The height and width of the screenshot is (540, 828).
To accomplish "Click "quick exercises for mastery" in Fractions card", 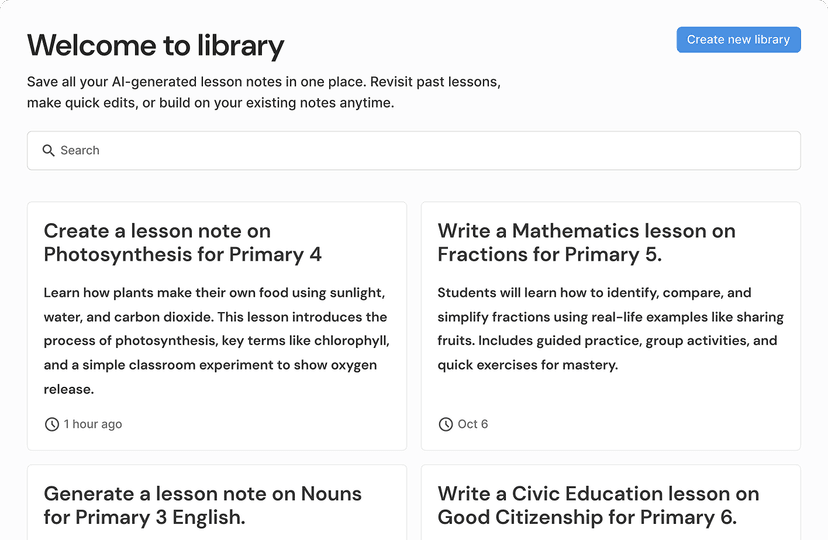I will coord(528,365).
